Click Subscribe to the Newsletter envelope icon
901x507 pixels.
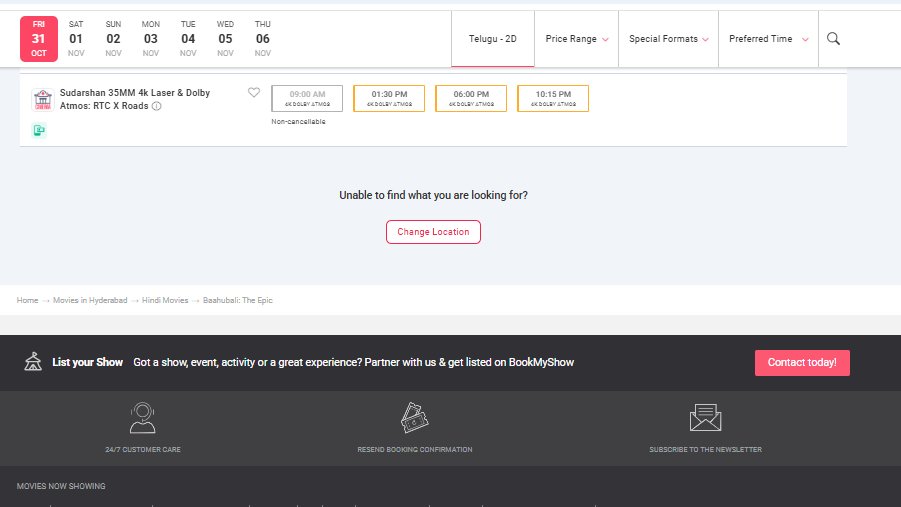tap(705, 417)
